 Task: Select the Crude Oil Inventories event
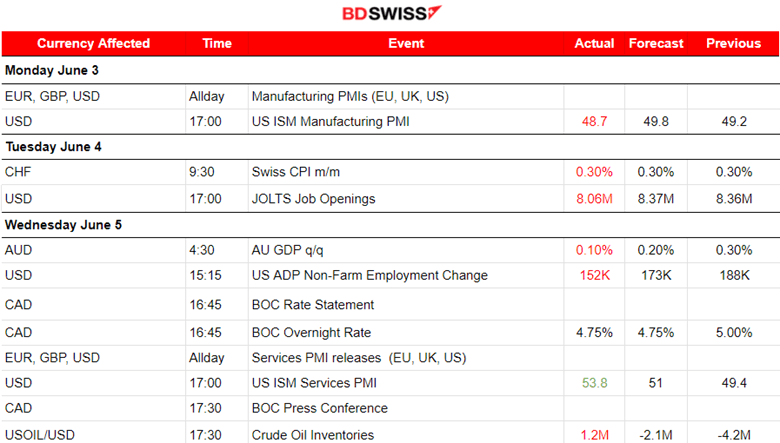[x=313, y=435]
